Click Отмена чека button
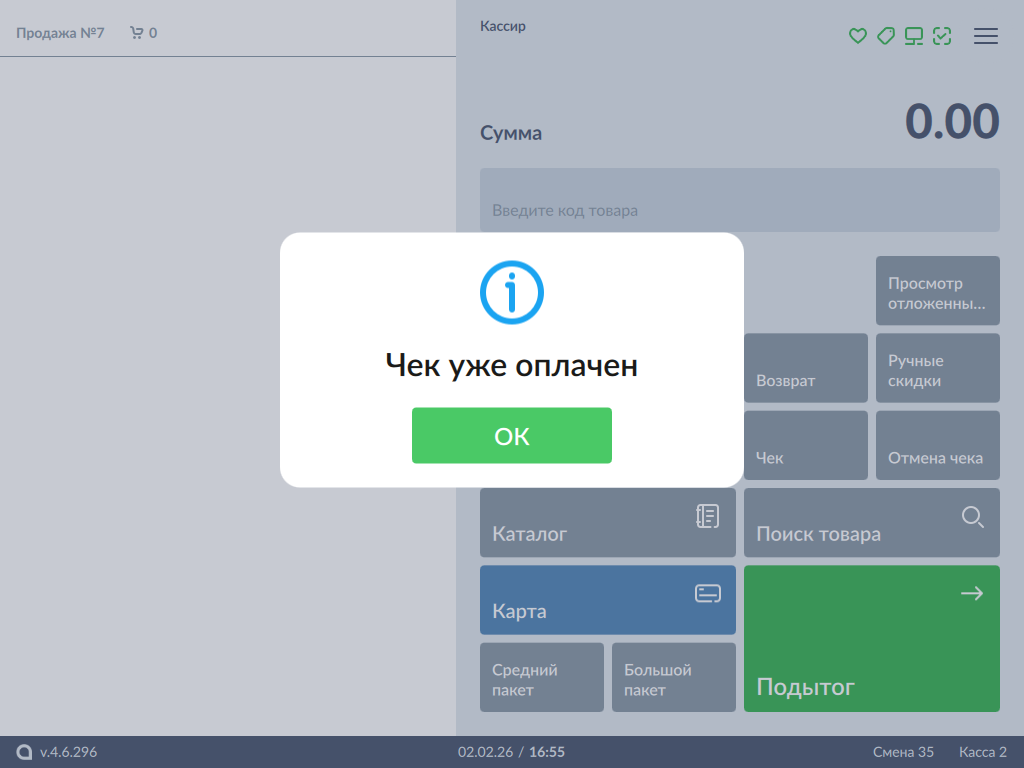The image size is (1024, 768). click(937, 446)
